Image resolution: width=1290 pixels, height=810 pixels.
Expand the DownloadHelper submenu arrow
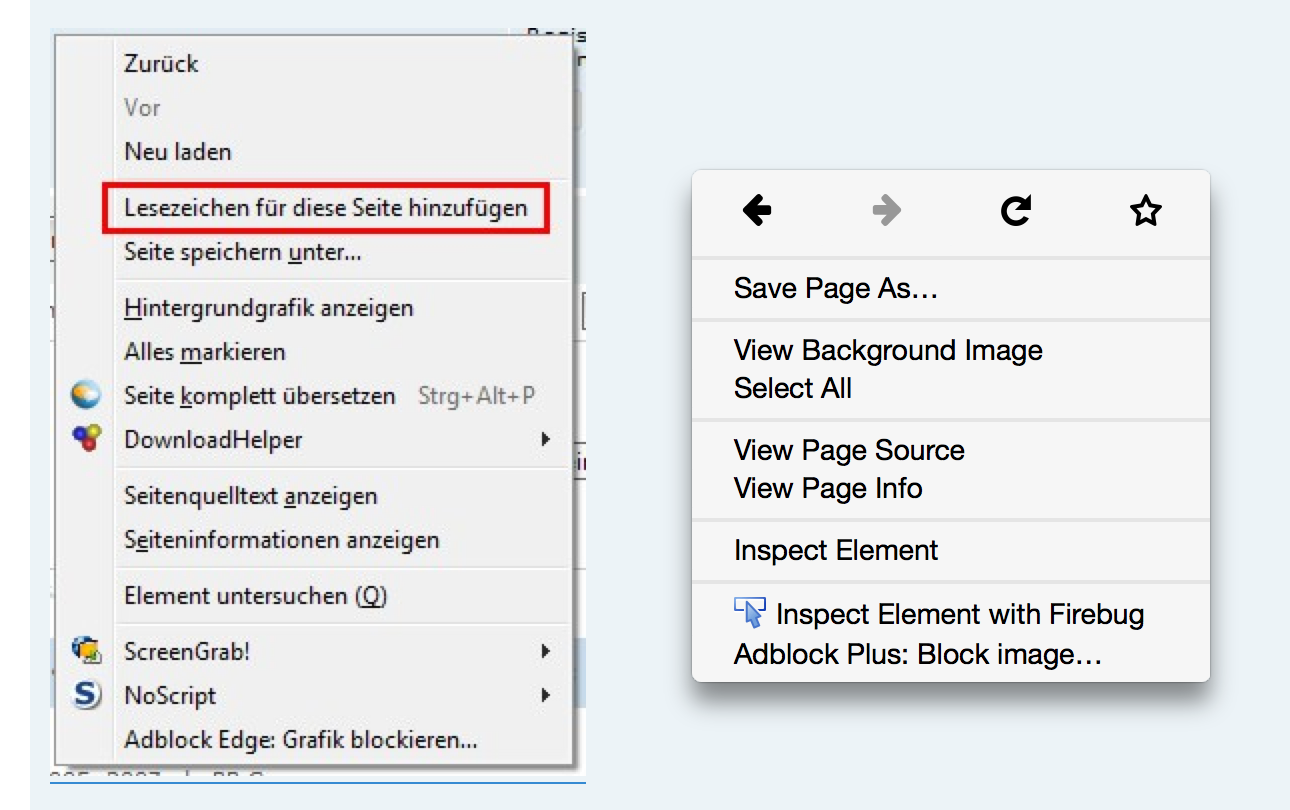(x=545, y=439)
